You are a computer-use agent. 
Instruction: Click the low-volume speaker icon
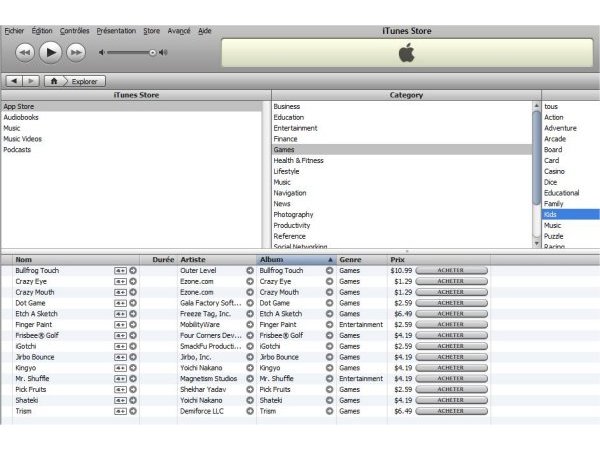pos(101,52)
